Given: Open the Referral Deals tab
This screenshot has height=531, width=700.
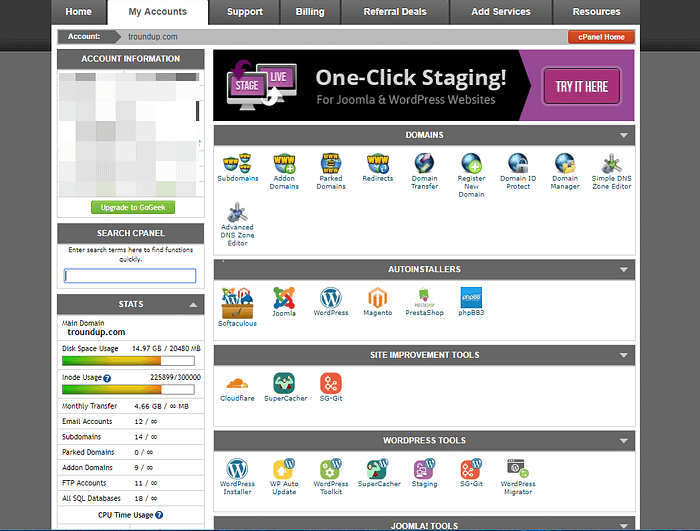Looking at the screenshot, I should click(395, 12).
